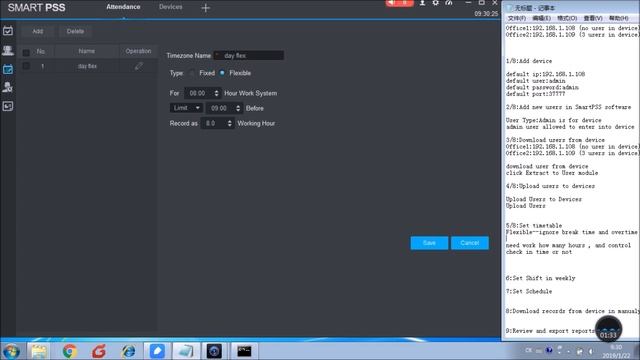Screen dimensions: 640x360
Task: Open the personnel management sidebar icon
Action: pyautogui.click(x=8, y=50)
